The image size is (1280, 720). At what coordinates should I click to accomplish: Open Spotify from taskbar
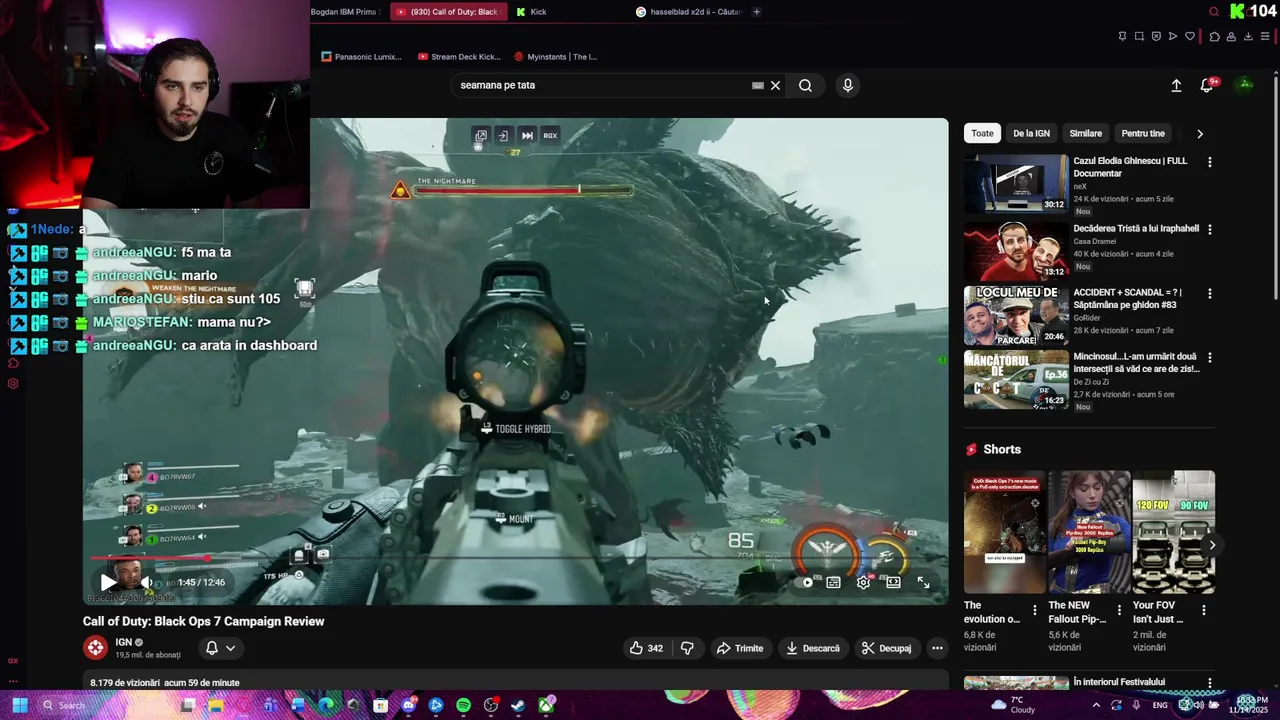[x=464, y=705]
